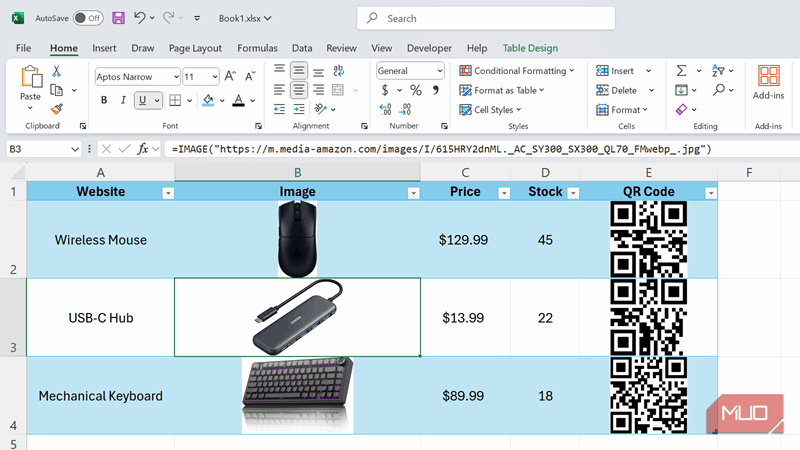
Task: Click the Fill Color paint bucket swatch
Action: tap(208, 100)
